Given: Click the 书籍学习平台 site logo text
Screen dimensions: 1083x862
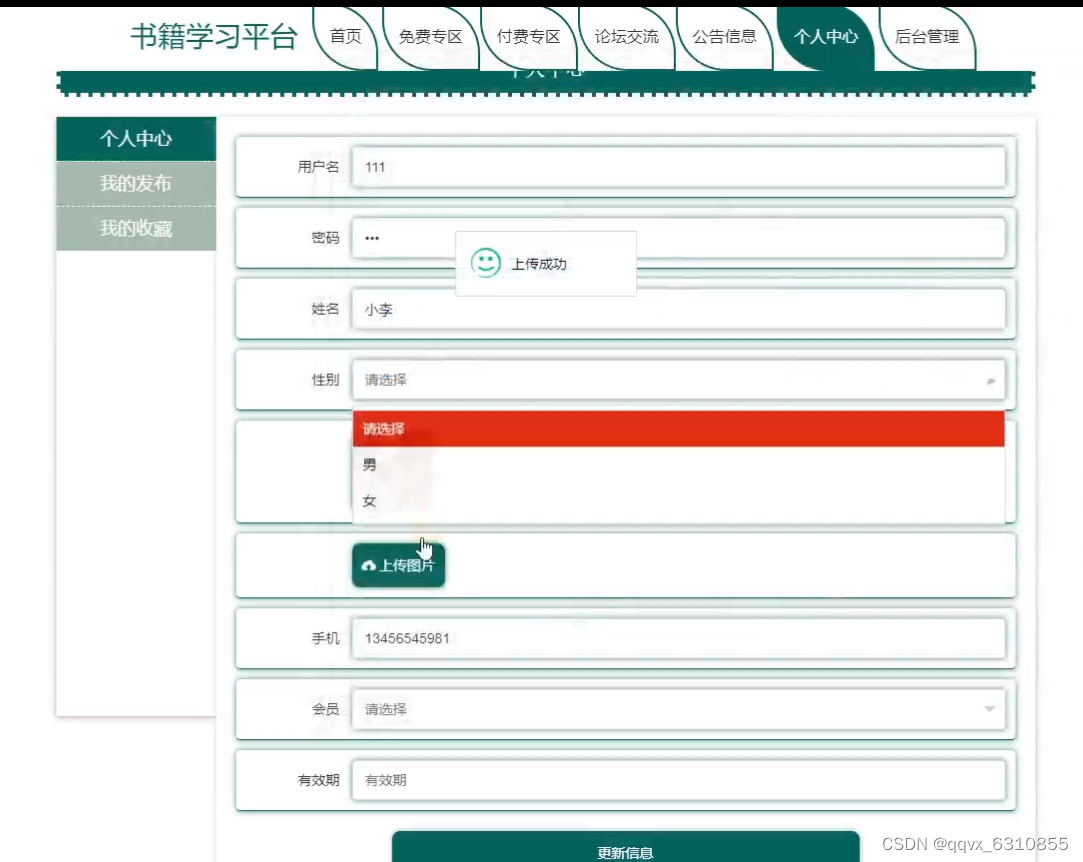Looking at the screenshot, I should (x=213, y=35).
